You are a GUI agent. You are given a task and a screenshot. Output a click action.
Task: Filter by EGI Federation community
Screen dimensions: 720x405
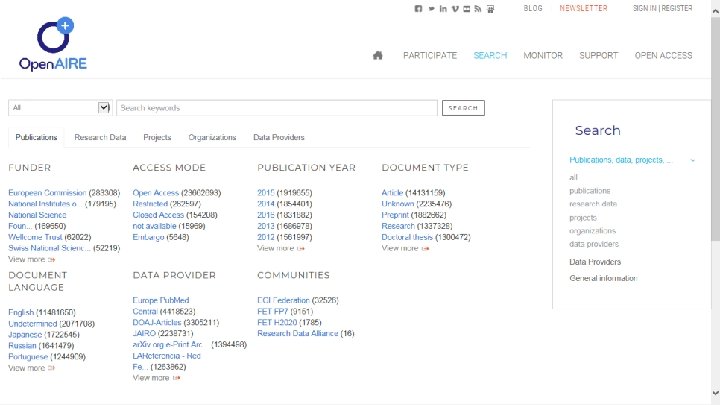pyautogui.click(x=283, y=300)
